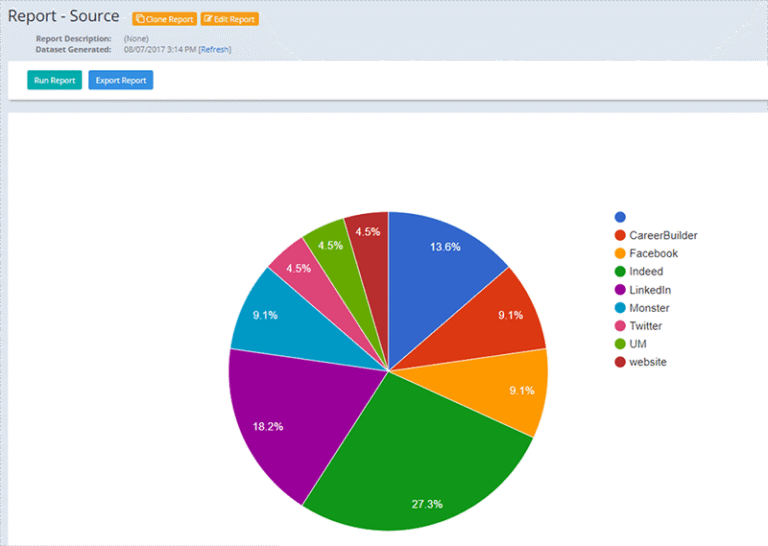
Task: Click the Run Report button
Action: (54, 80)
